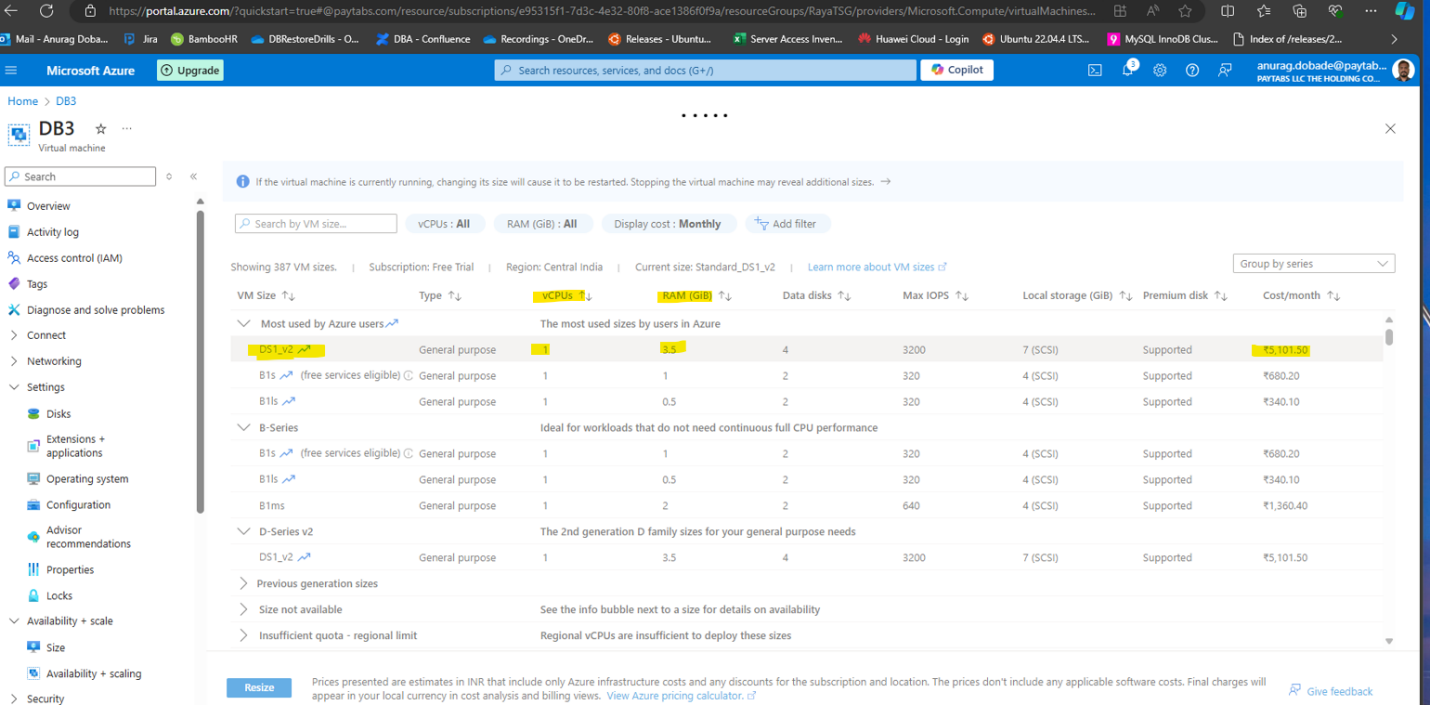Expand the Networking menu section
This screenshot has width=1430, height=705.
coord(14,362)
